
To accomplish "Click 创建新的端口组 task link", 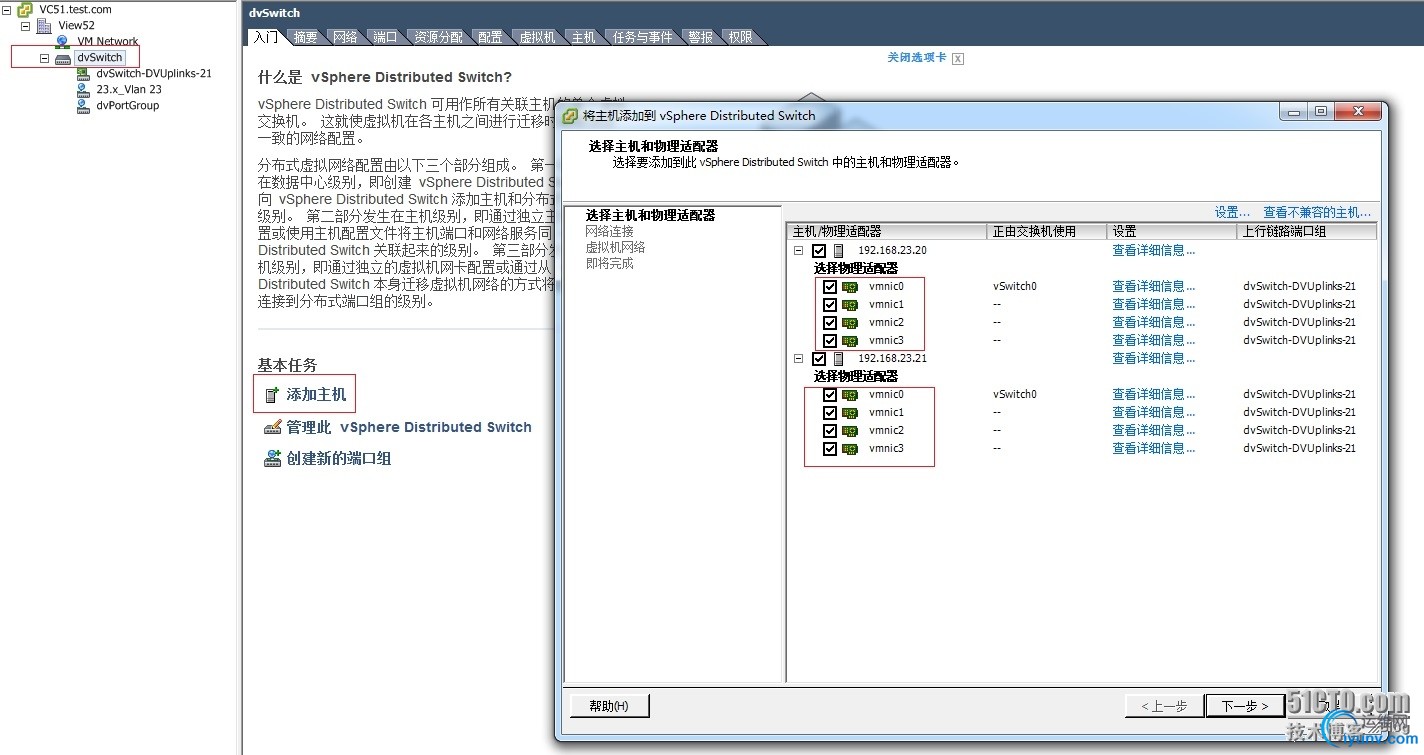I will click(338, 459).
